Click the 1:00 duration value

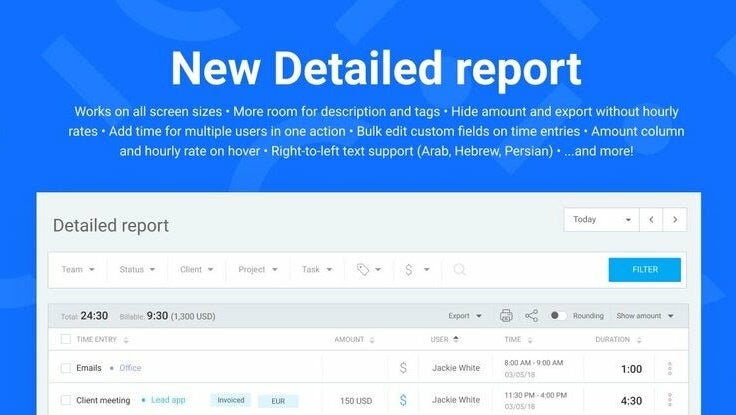pyautogui.click(x=631, y=369)
